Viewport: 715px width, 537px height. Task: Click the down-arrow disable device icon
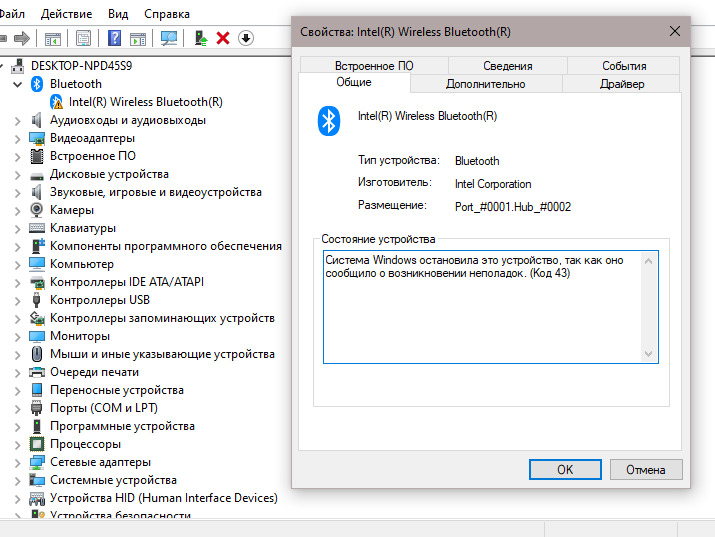click(246, 38)
